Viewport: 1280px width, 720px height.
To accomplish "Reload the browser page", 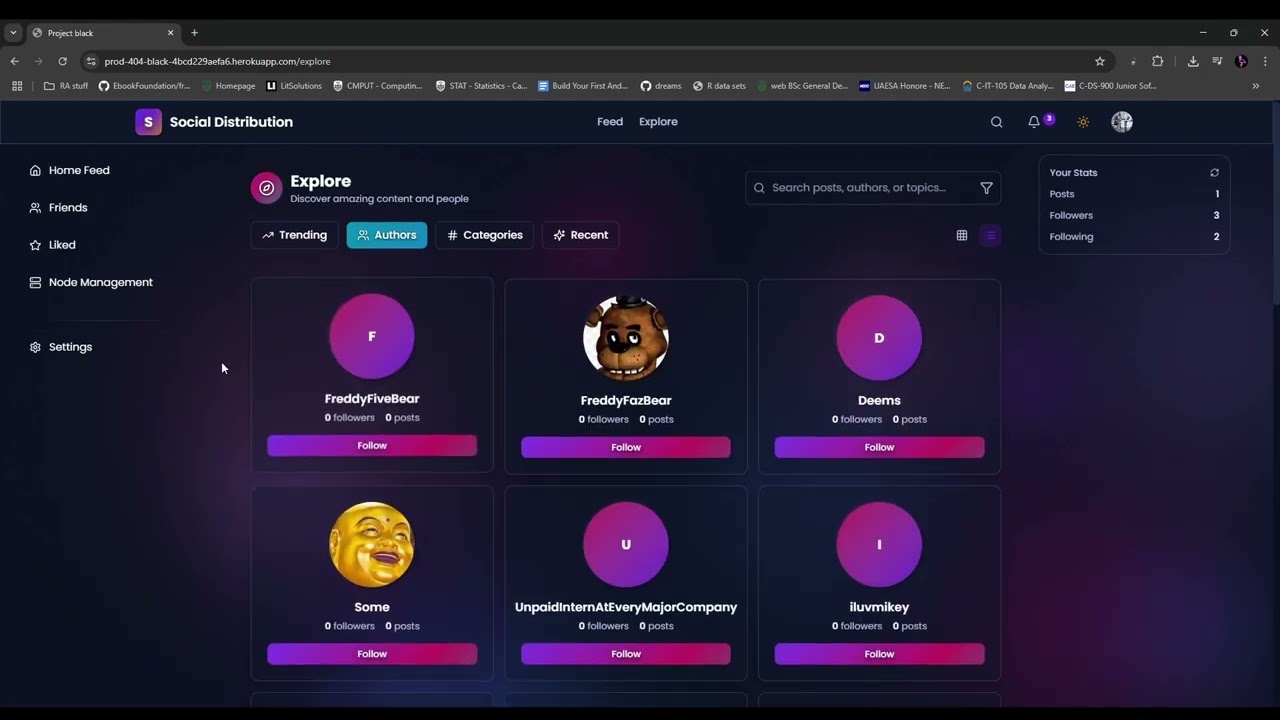I will click(62, 61).
